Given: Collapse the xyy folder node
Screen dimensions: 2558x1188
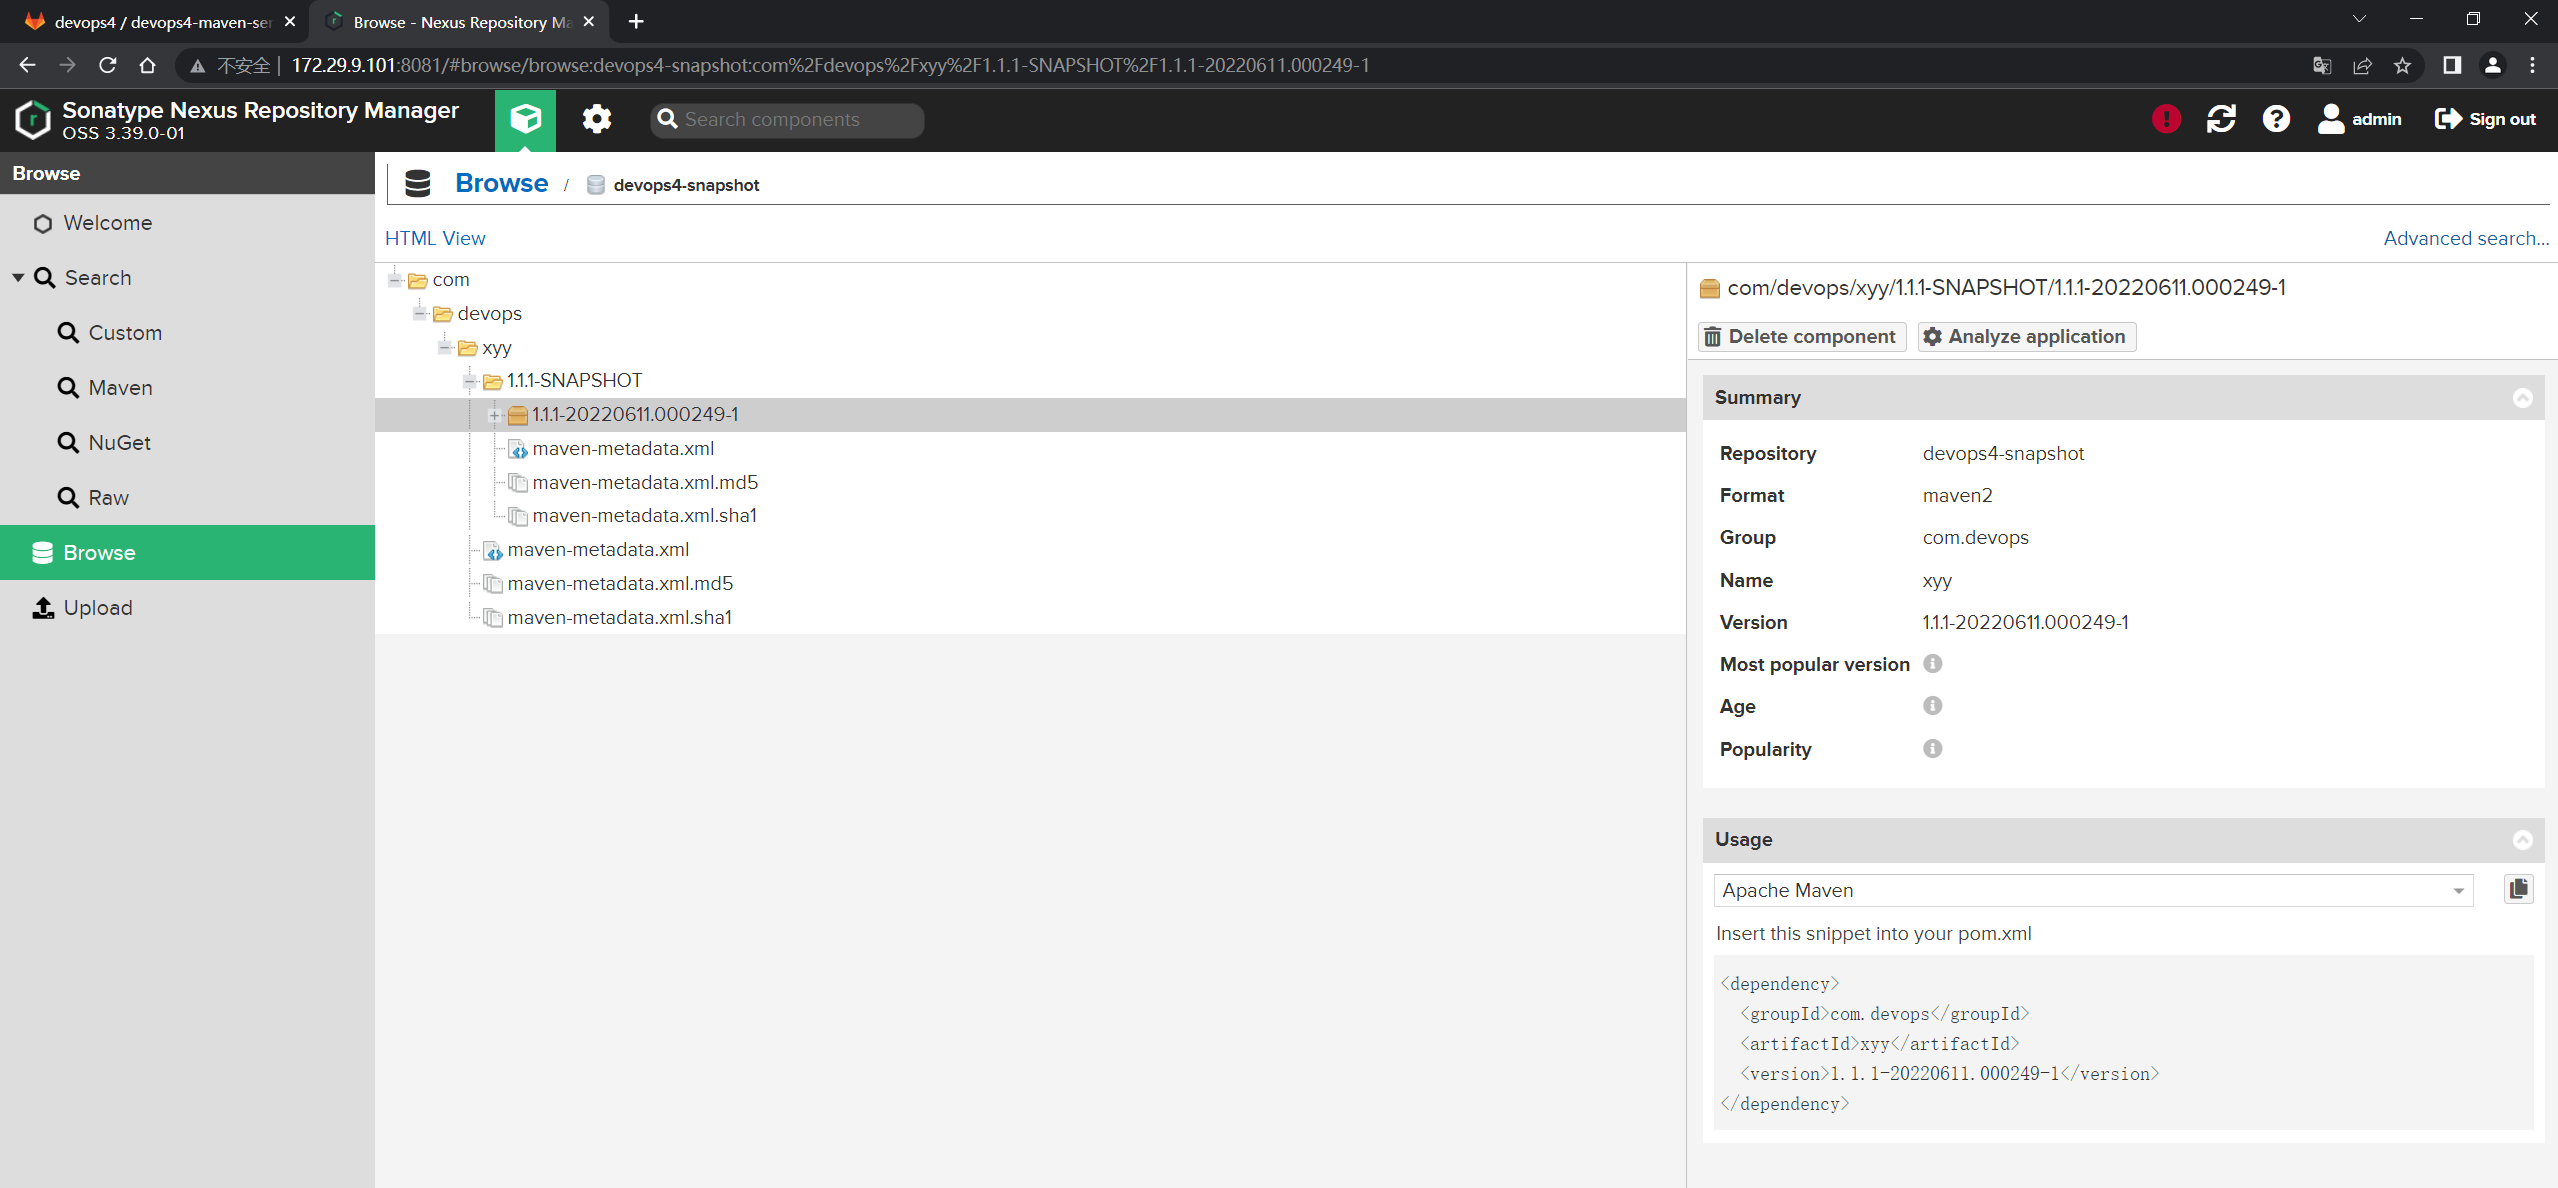Looking at the screenshot, I should [445, 348].
